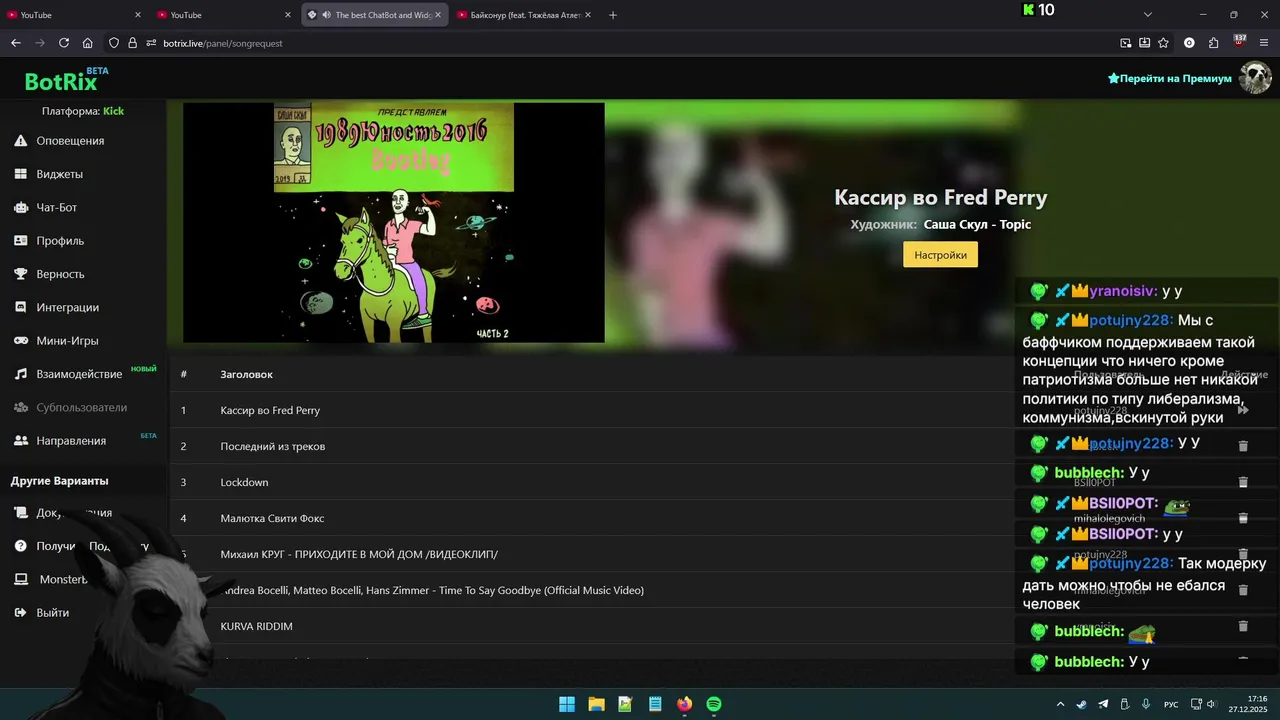1280x720 pixels.
Task: Click the Telegram tray icon
Action: coord(1103,704)
